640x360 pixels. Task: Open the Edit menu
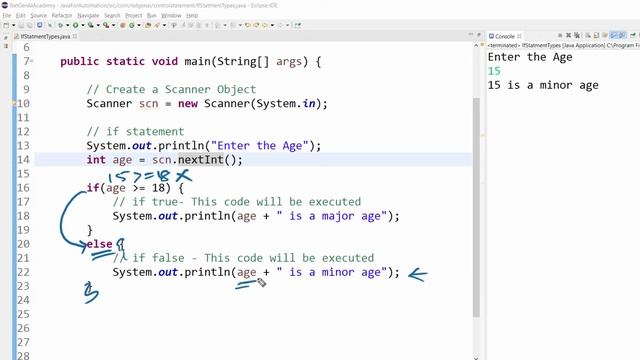point(20,16)
